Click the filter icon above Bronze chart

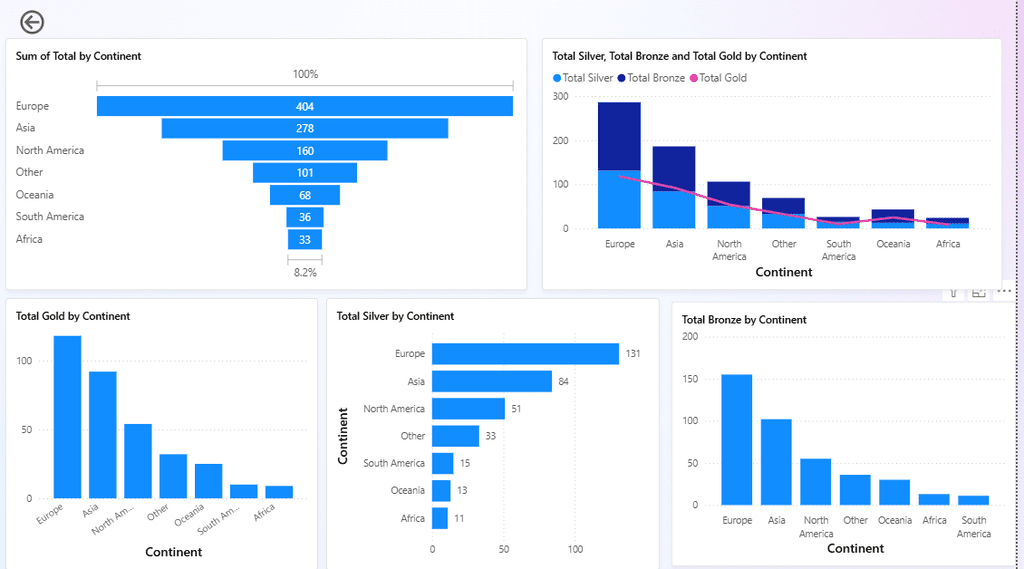953,292
